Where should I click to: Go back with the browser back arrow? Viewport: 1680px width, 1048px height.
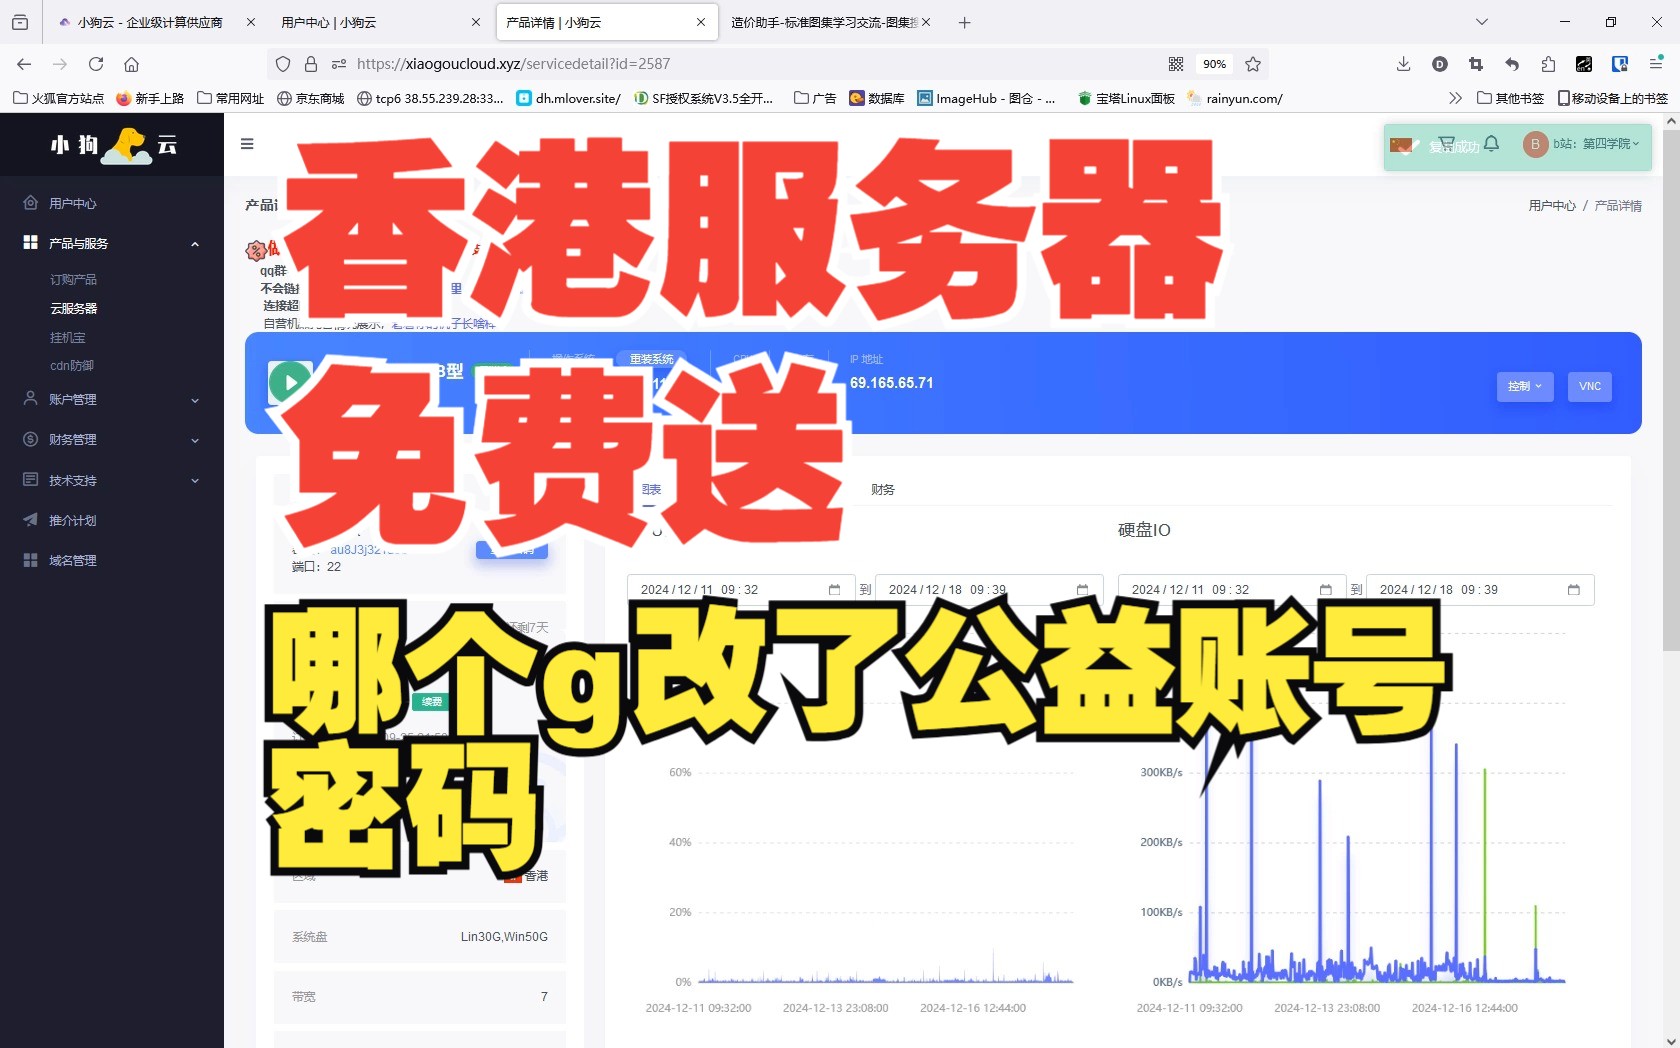(x=24, y=64)
